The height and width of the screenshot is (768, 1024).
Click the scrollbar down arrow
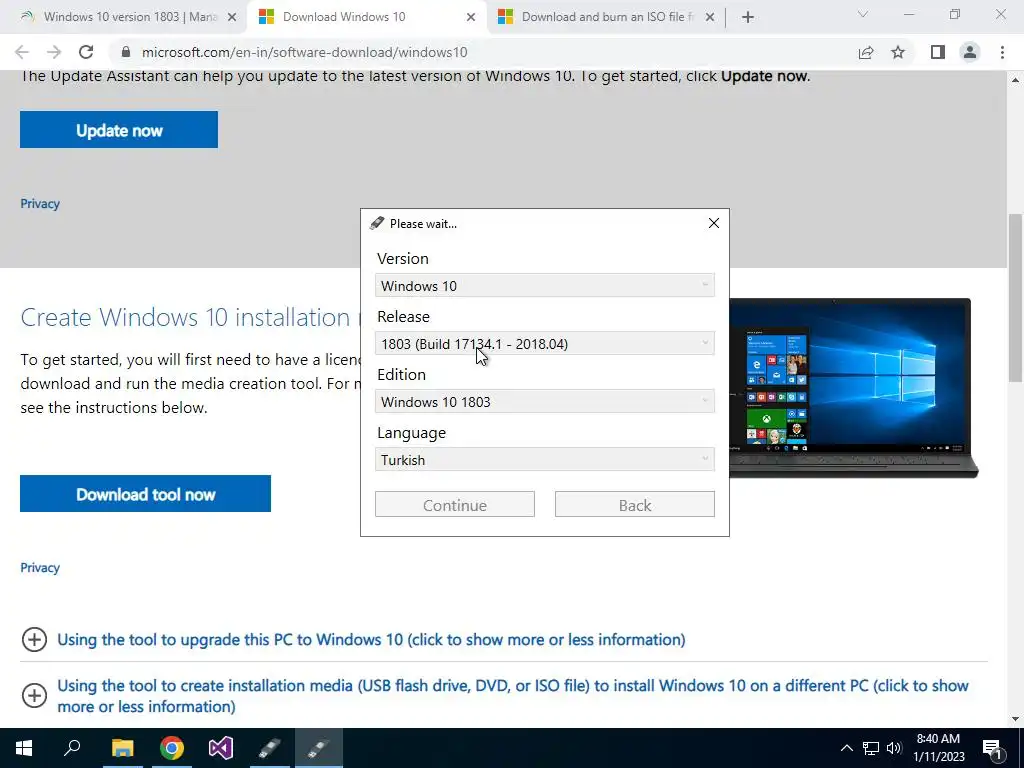(1016, 719)
